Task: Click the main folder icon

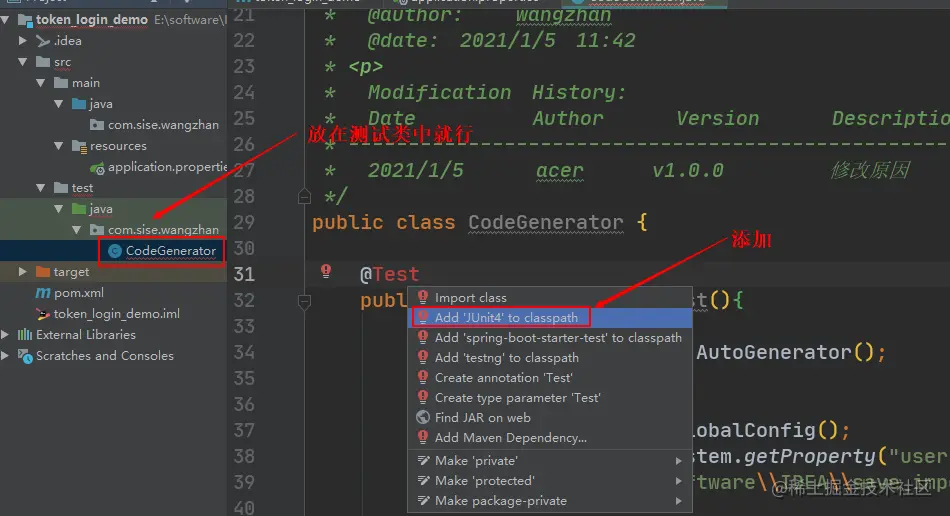Action: [x=61, y=82]
